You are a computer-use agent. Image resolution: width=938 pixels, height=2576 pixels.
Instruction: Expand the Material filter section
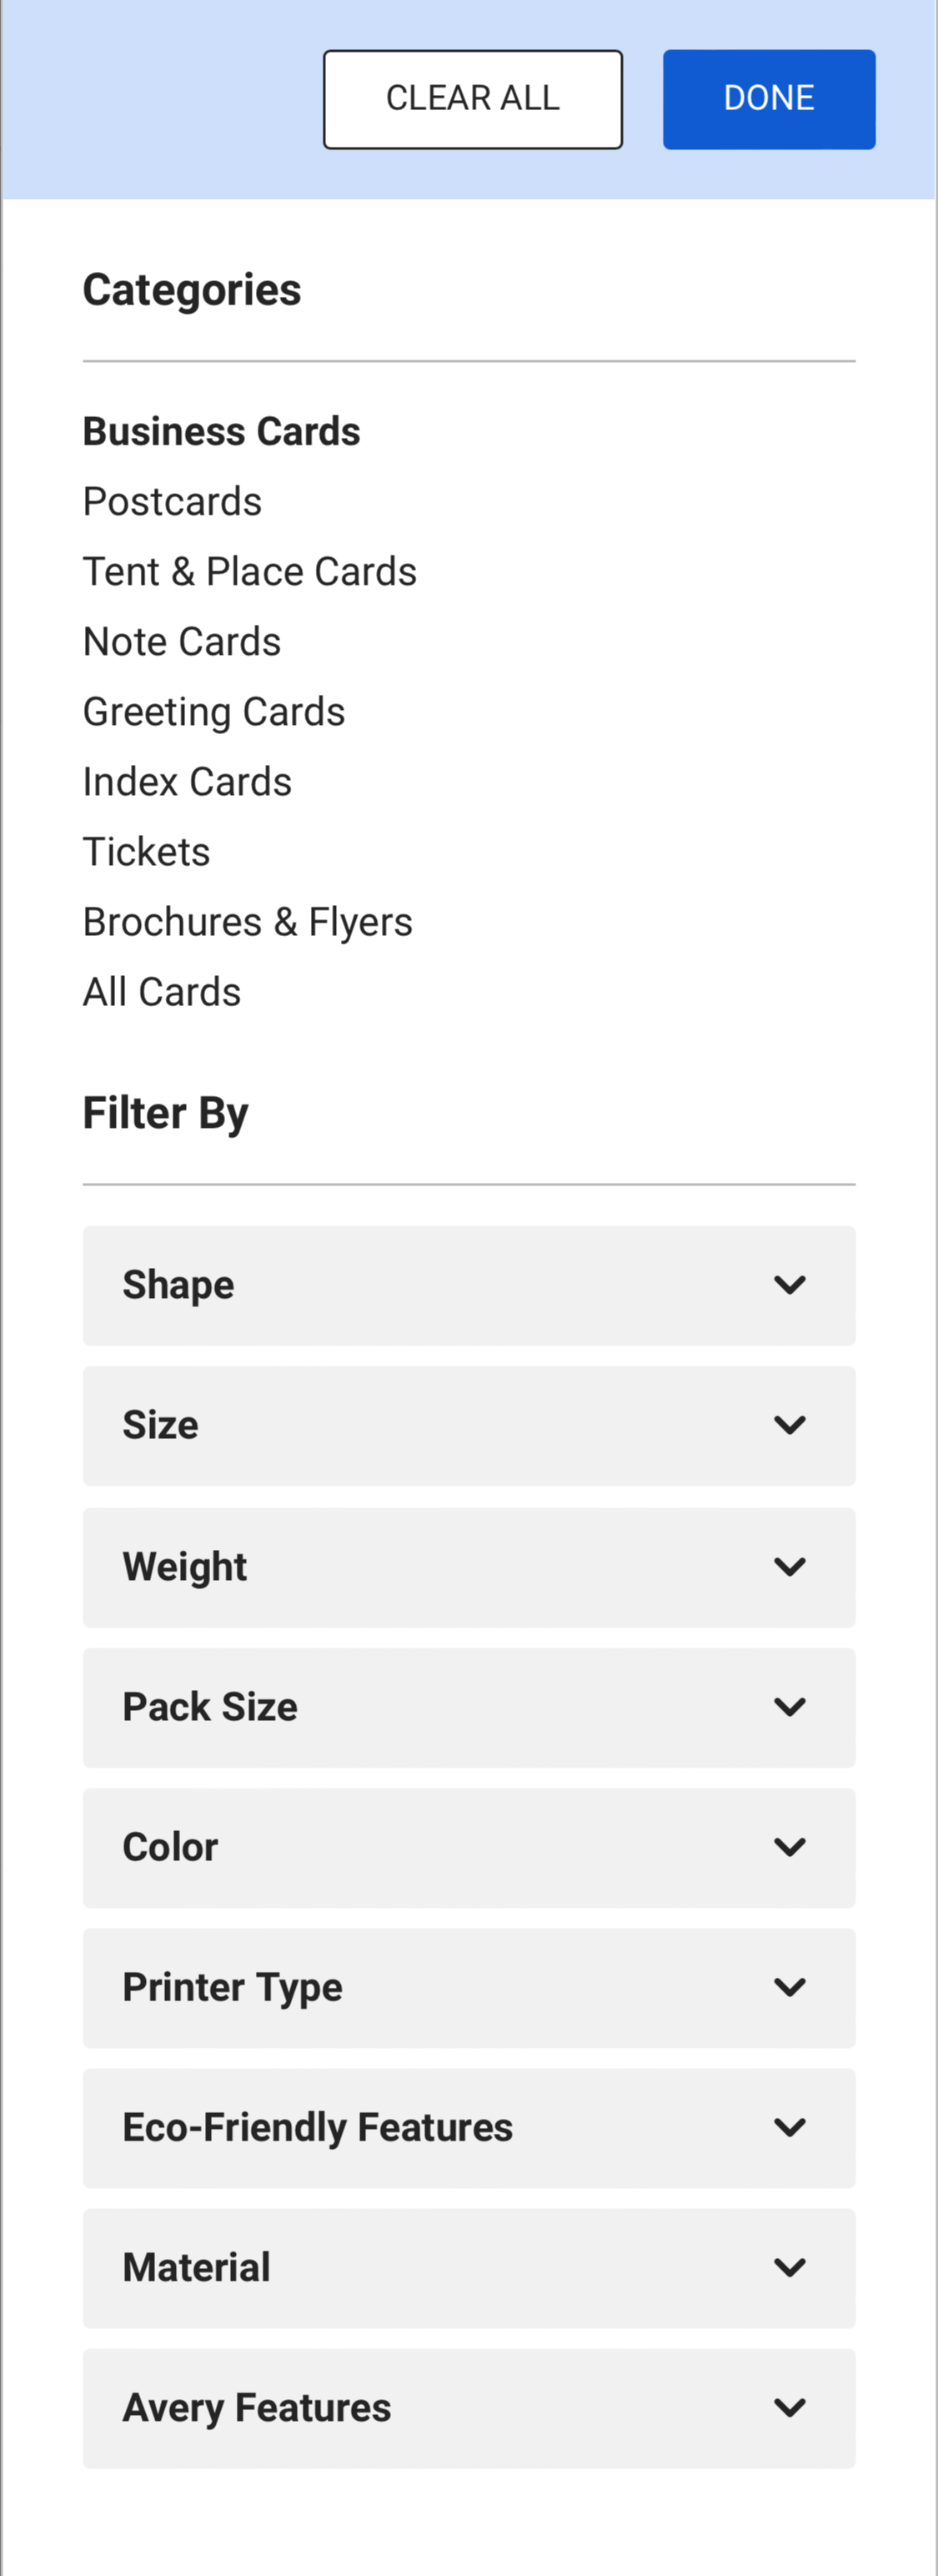(x=469, y=2268)
